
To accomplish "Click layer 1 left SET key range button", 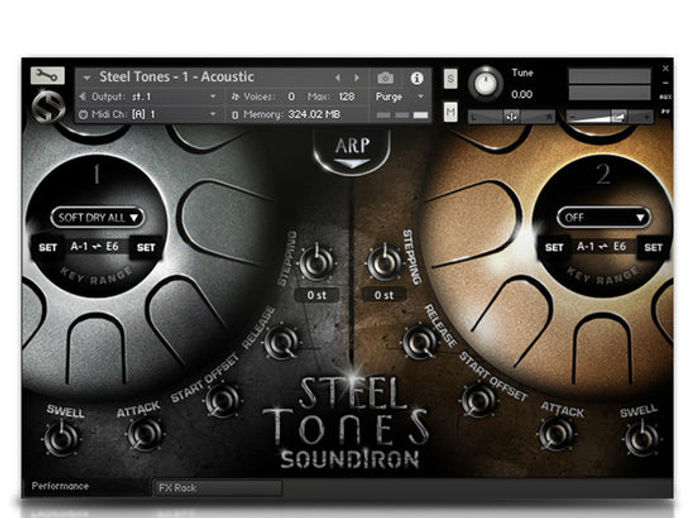I will 48,247.
